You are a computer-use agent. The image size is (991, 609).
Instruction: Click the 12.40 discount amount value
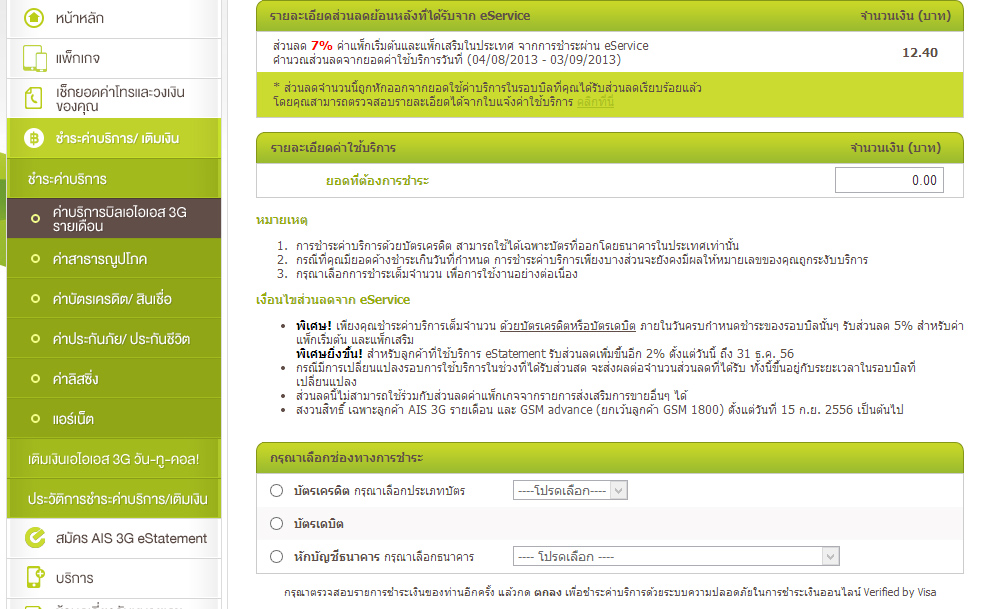click(x=920, y=52)
